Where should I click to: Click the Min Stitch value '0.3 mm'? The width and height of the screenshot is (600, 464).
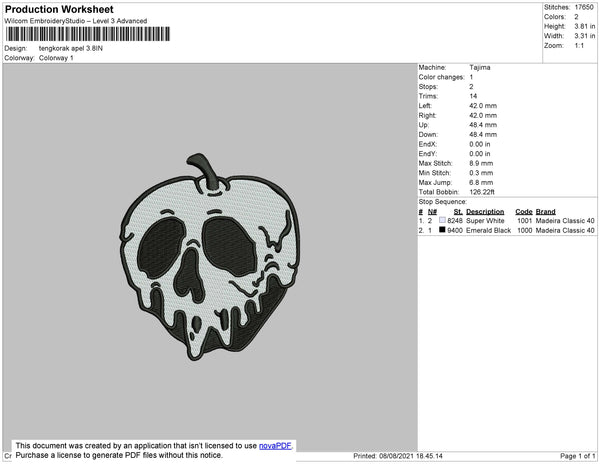[481, 173]
